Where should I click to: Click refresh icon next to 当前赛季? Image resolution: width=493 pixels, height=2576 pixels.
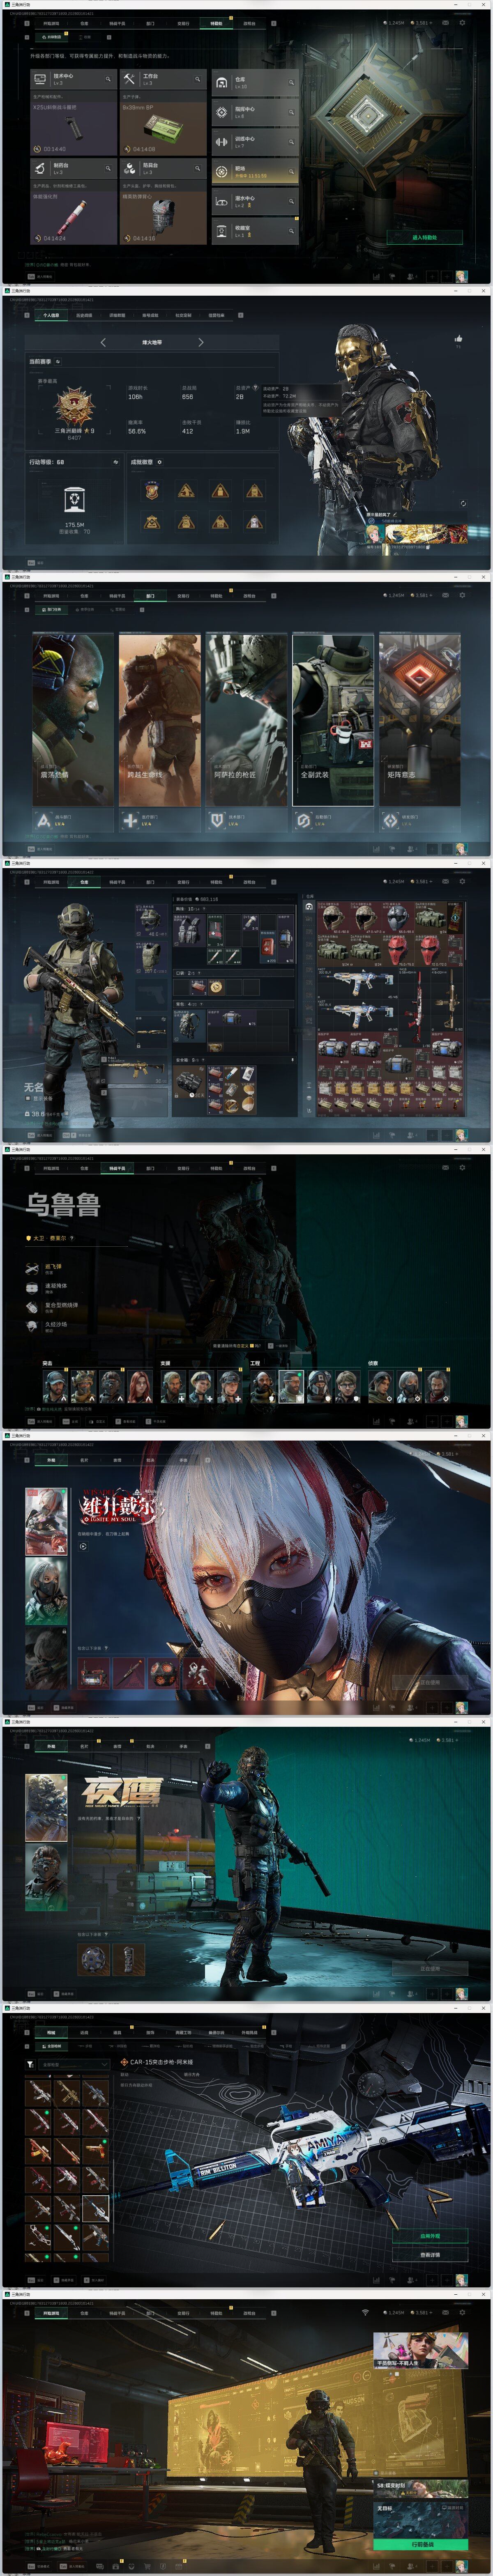click(58, 362)
